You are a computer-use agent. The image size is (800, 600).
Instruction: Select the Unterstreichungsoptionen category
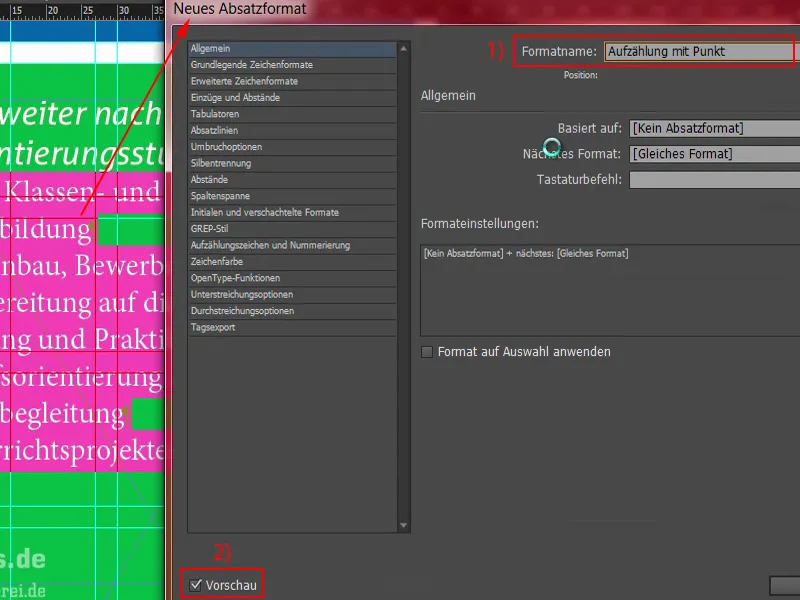292,294
